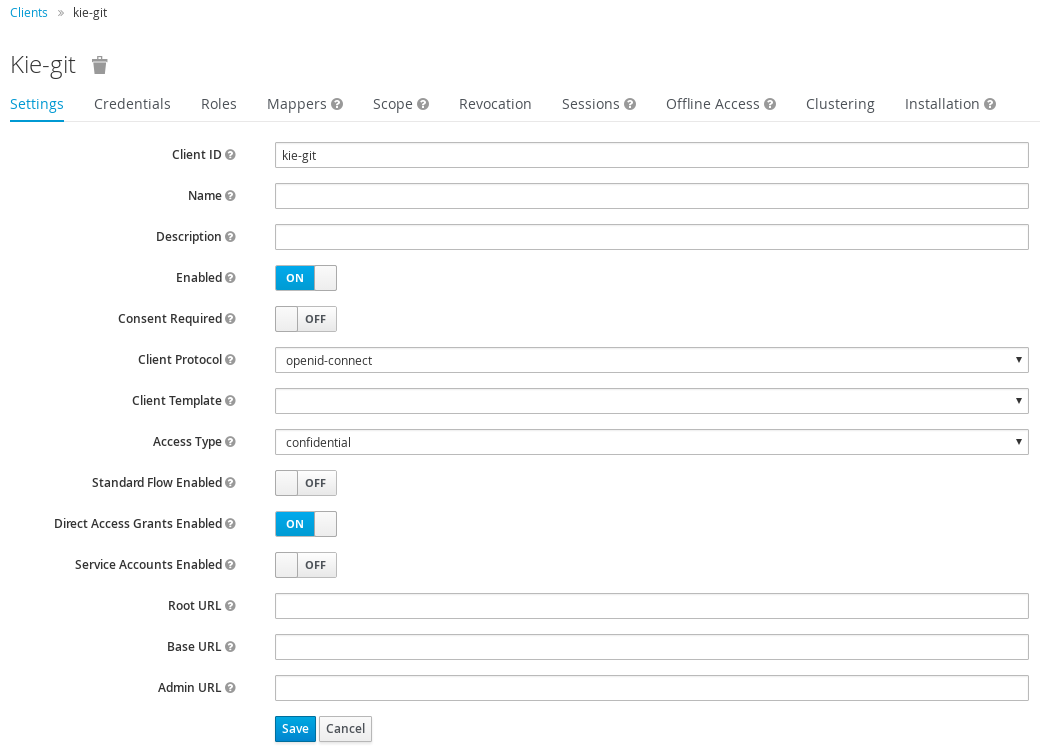Show help tooltip for Access Type
1040x751 pixels.
pos(230,442)
